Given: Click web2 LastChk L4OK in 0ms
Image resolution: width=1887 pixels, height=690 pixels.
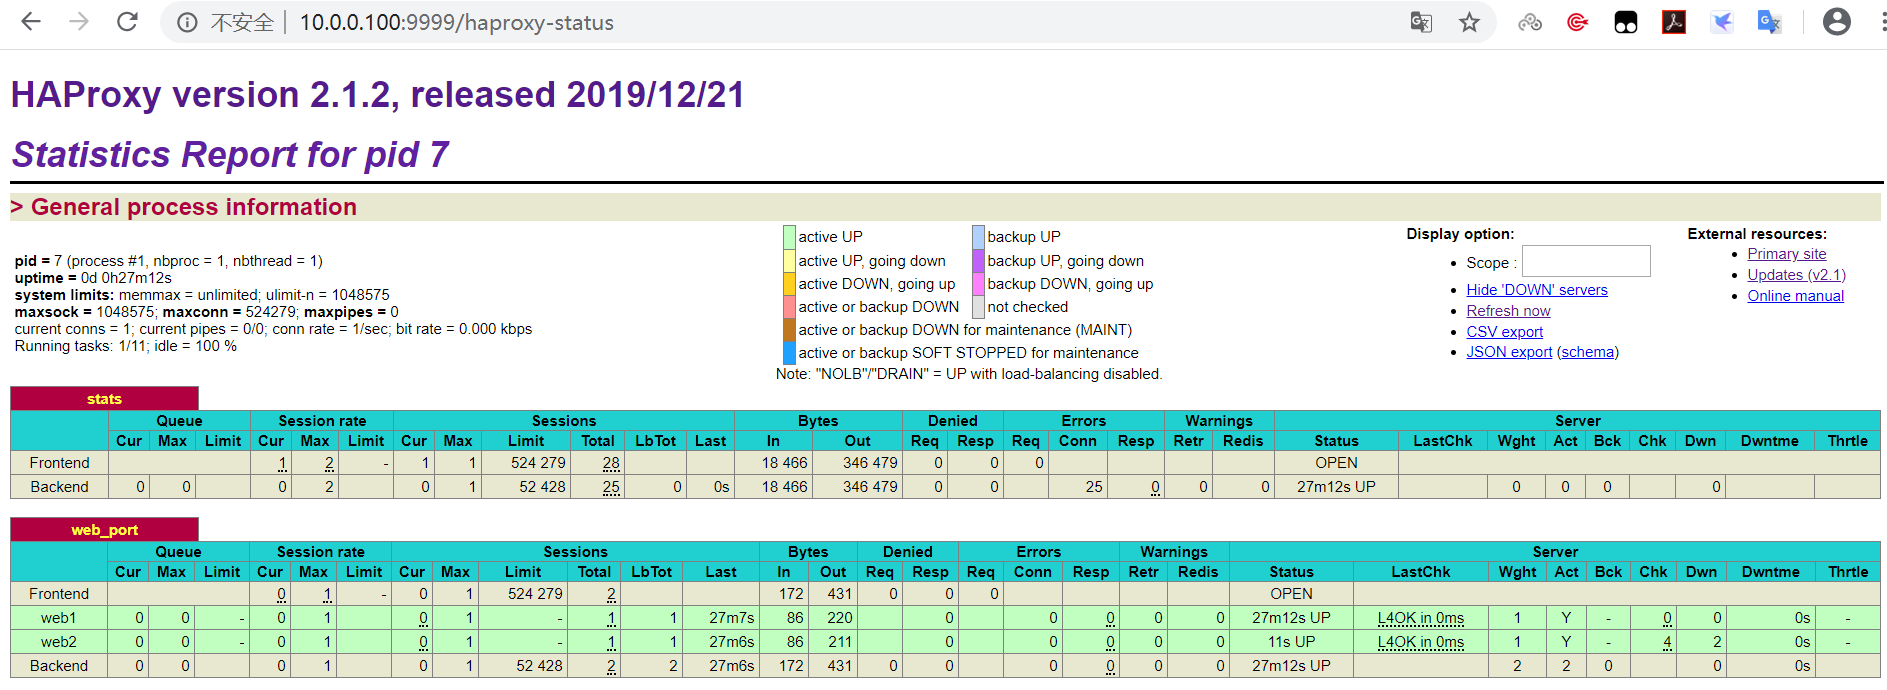Looking at the screenshot, I should (x=1420, y=642).
